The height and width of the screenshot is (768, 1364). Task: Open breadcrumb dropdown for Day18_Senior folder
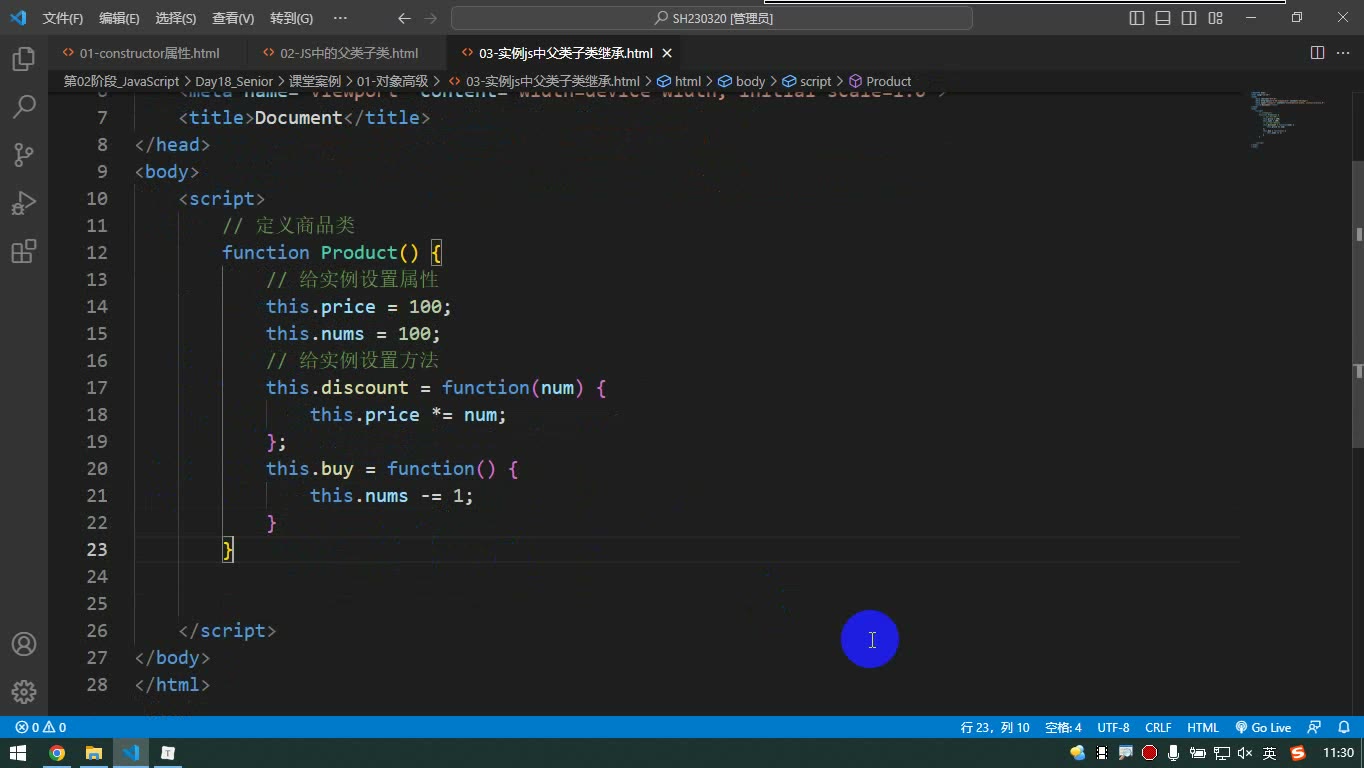click(x=234, y=81)
